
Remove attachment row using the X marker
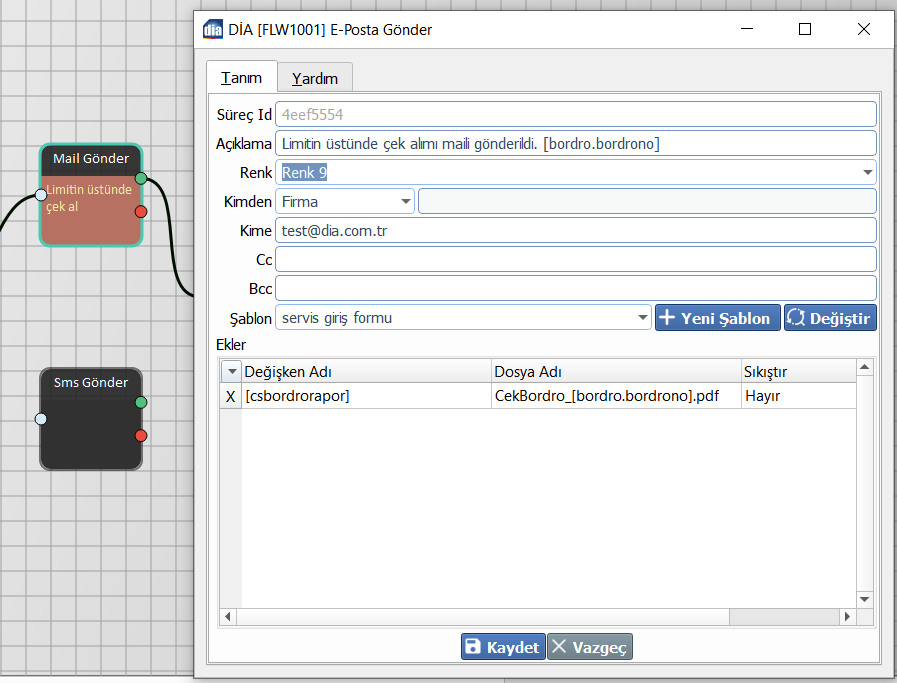231,396
